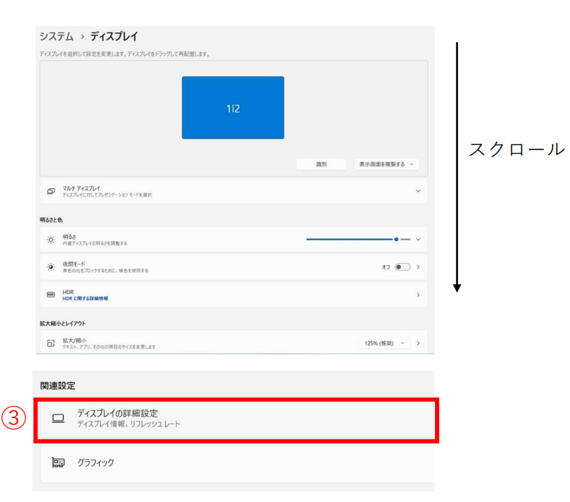Open HDR に関する詳細情報 link

pos(85,298)
